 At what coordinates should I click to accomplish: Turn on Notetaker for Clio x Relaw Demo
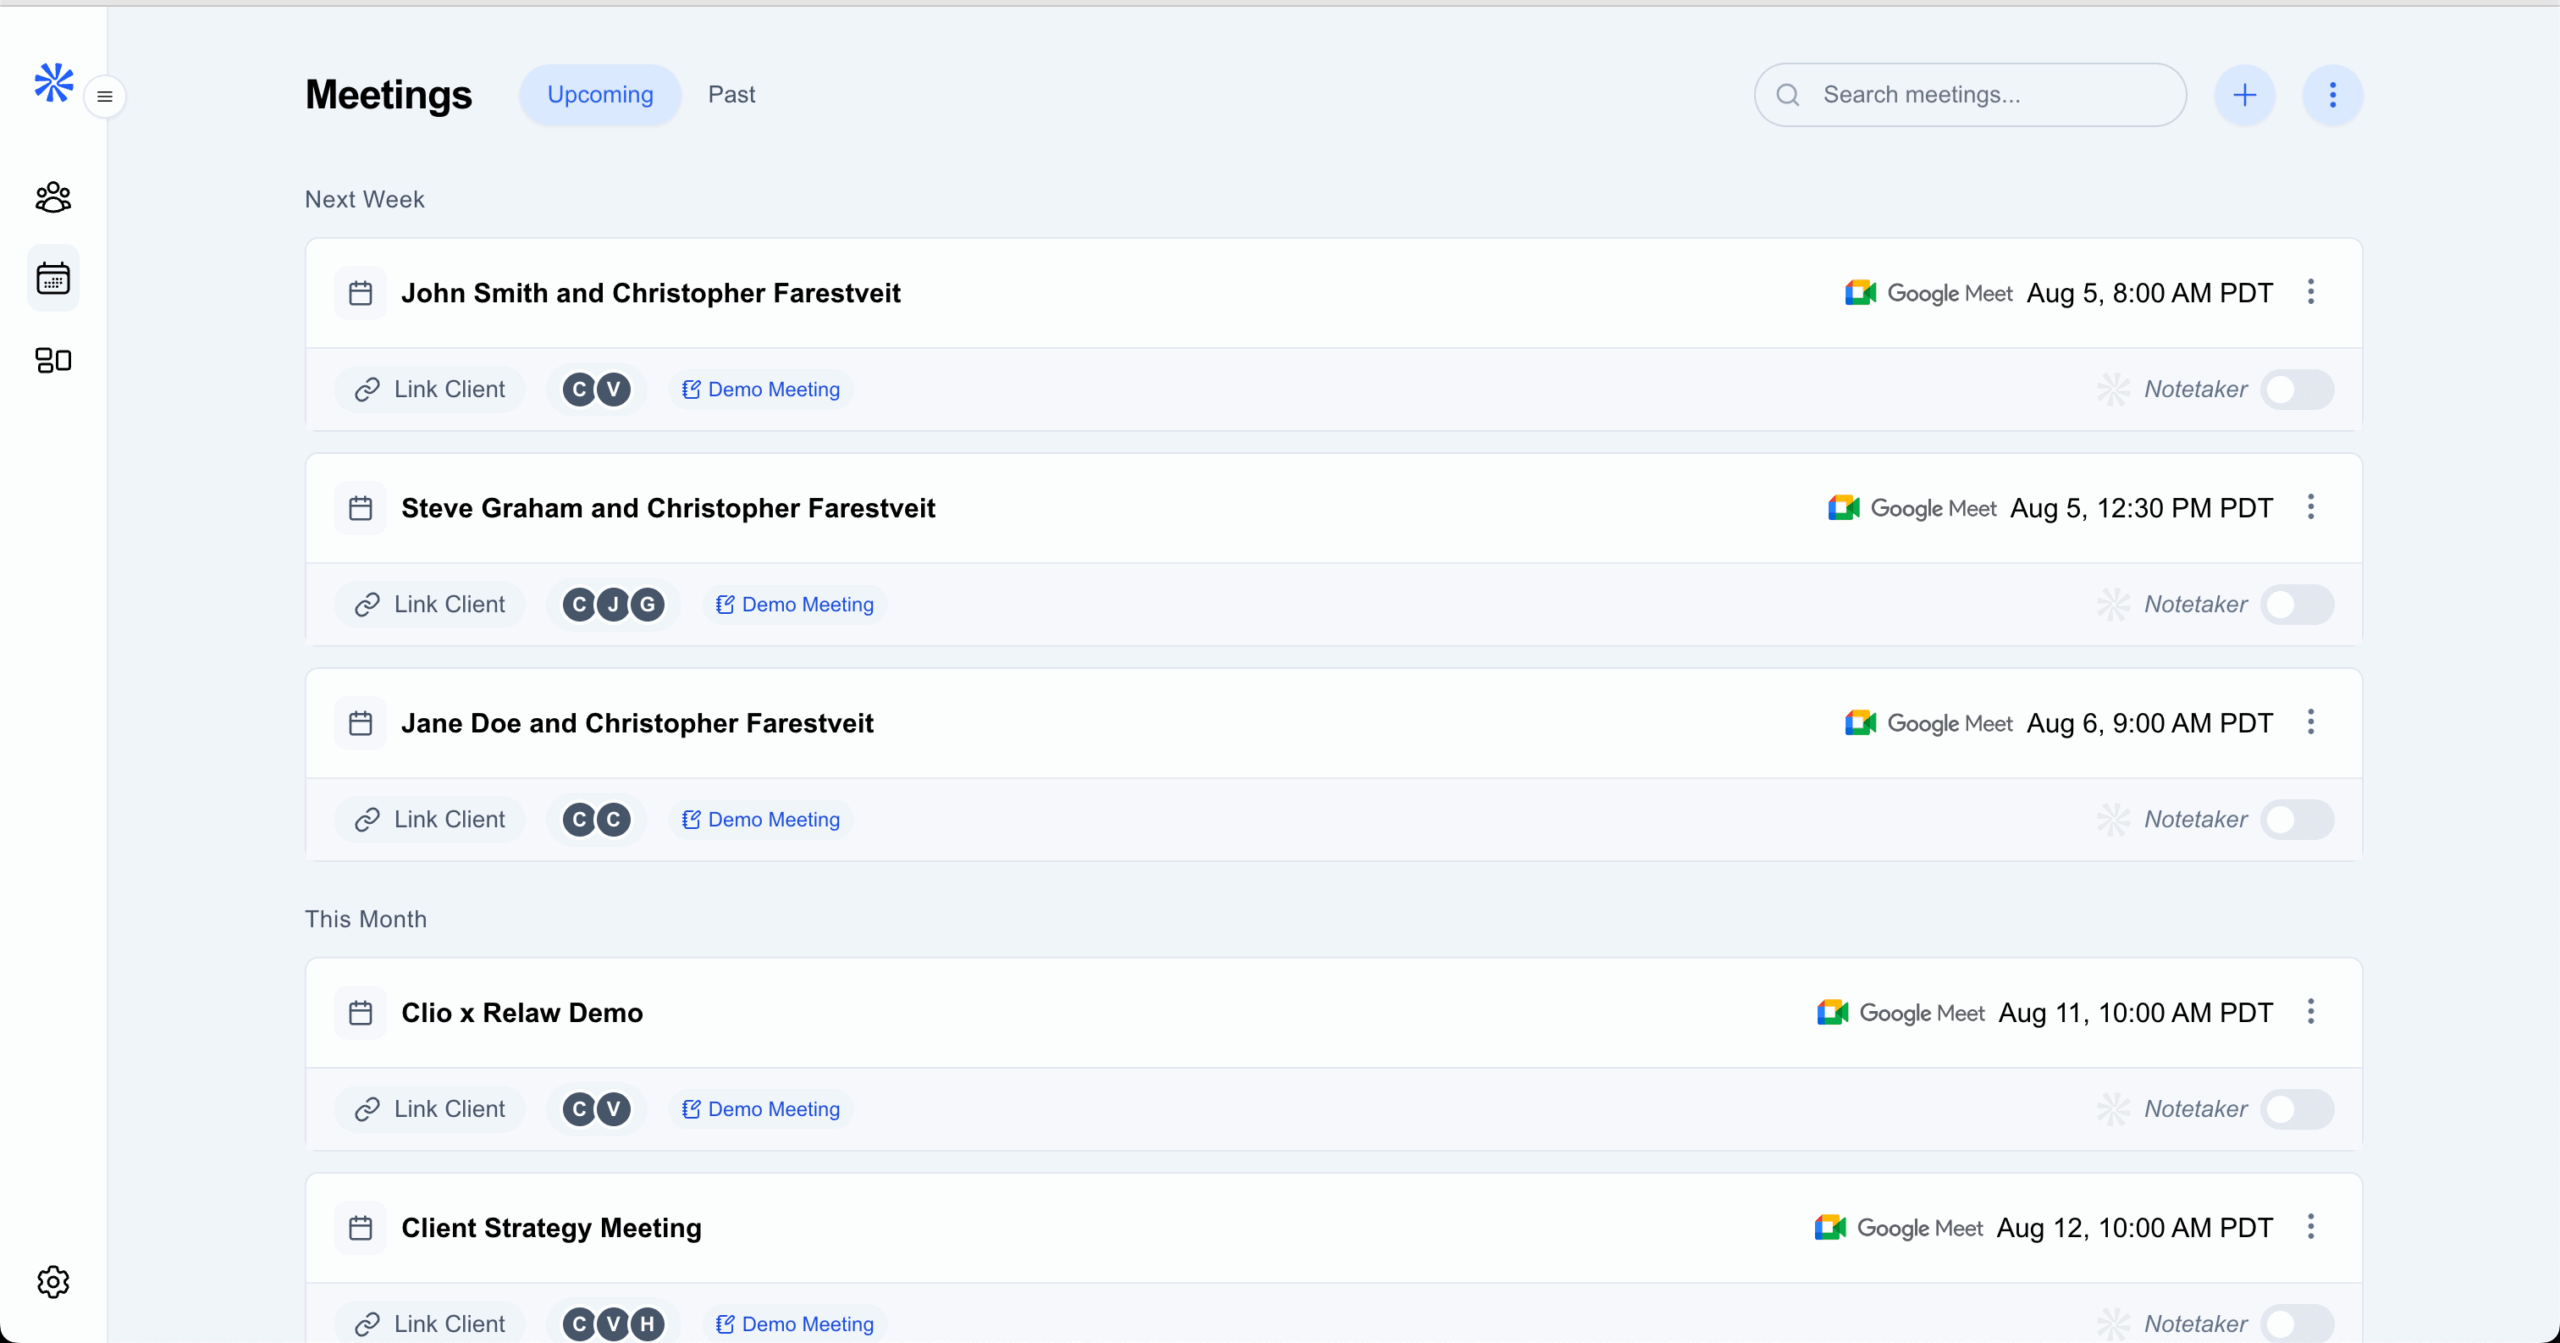pos(2297,1109)
